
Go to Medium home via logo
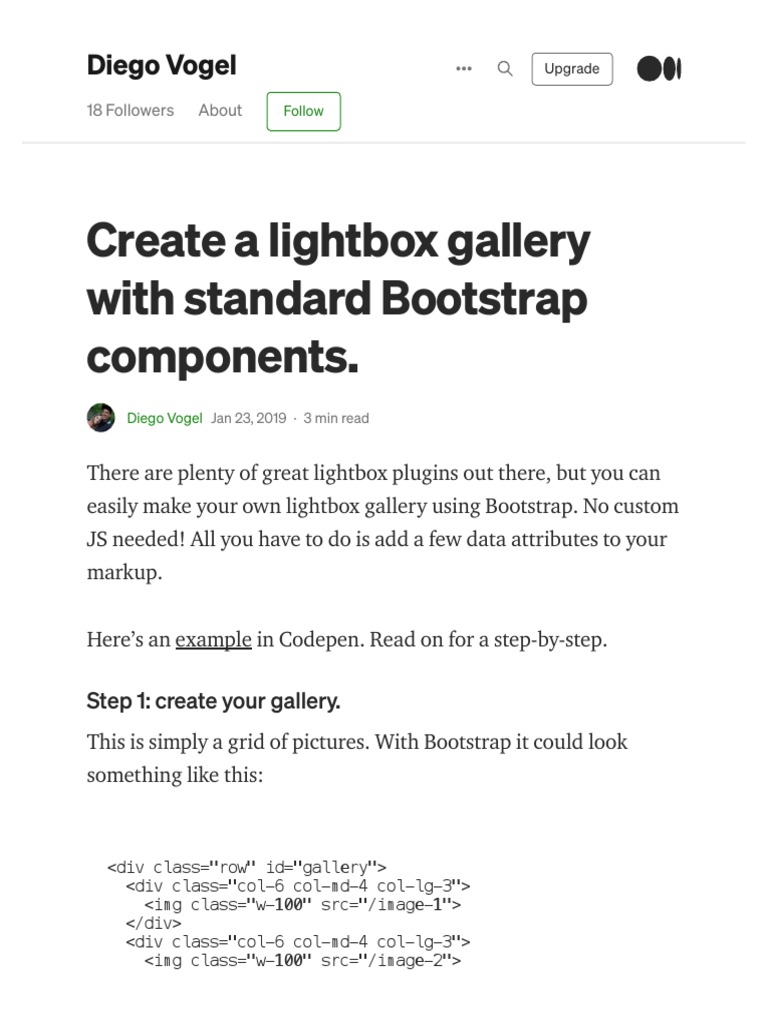tap(659, 69)
